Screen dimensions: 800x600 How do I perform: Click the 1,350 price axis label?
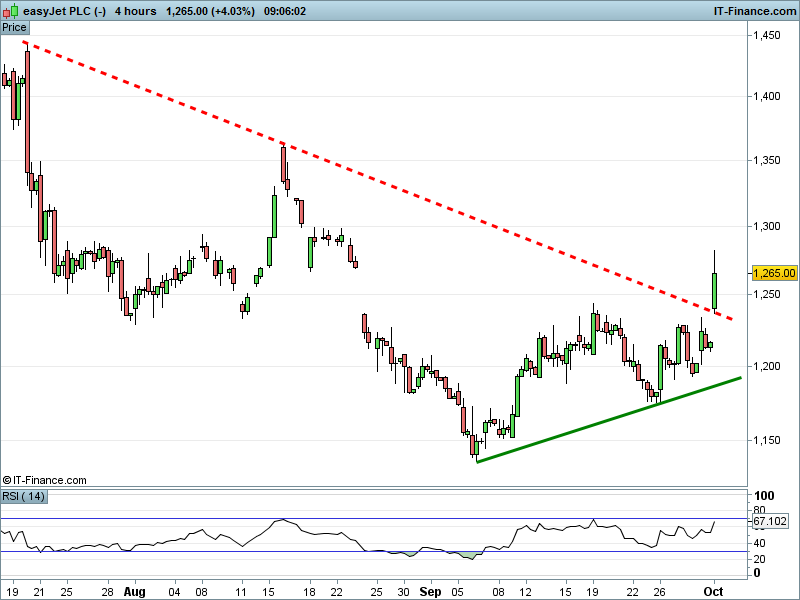(x=767, y=160)
